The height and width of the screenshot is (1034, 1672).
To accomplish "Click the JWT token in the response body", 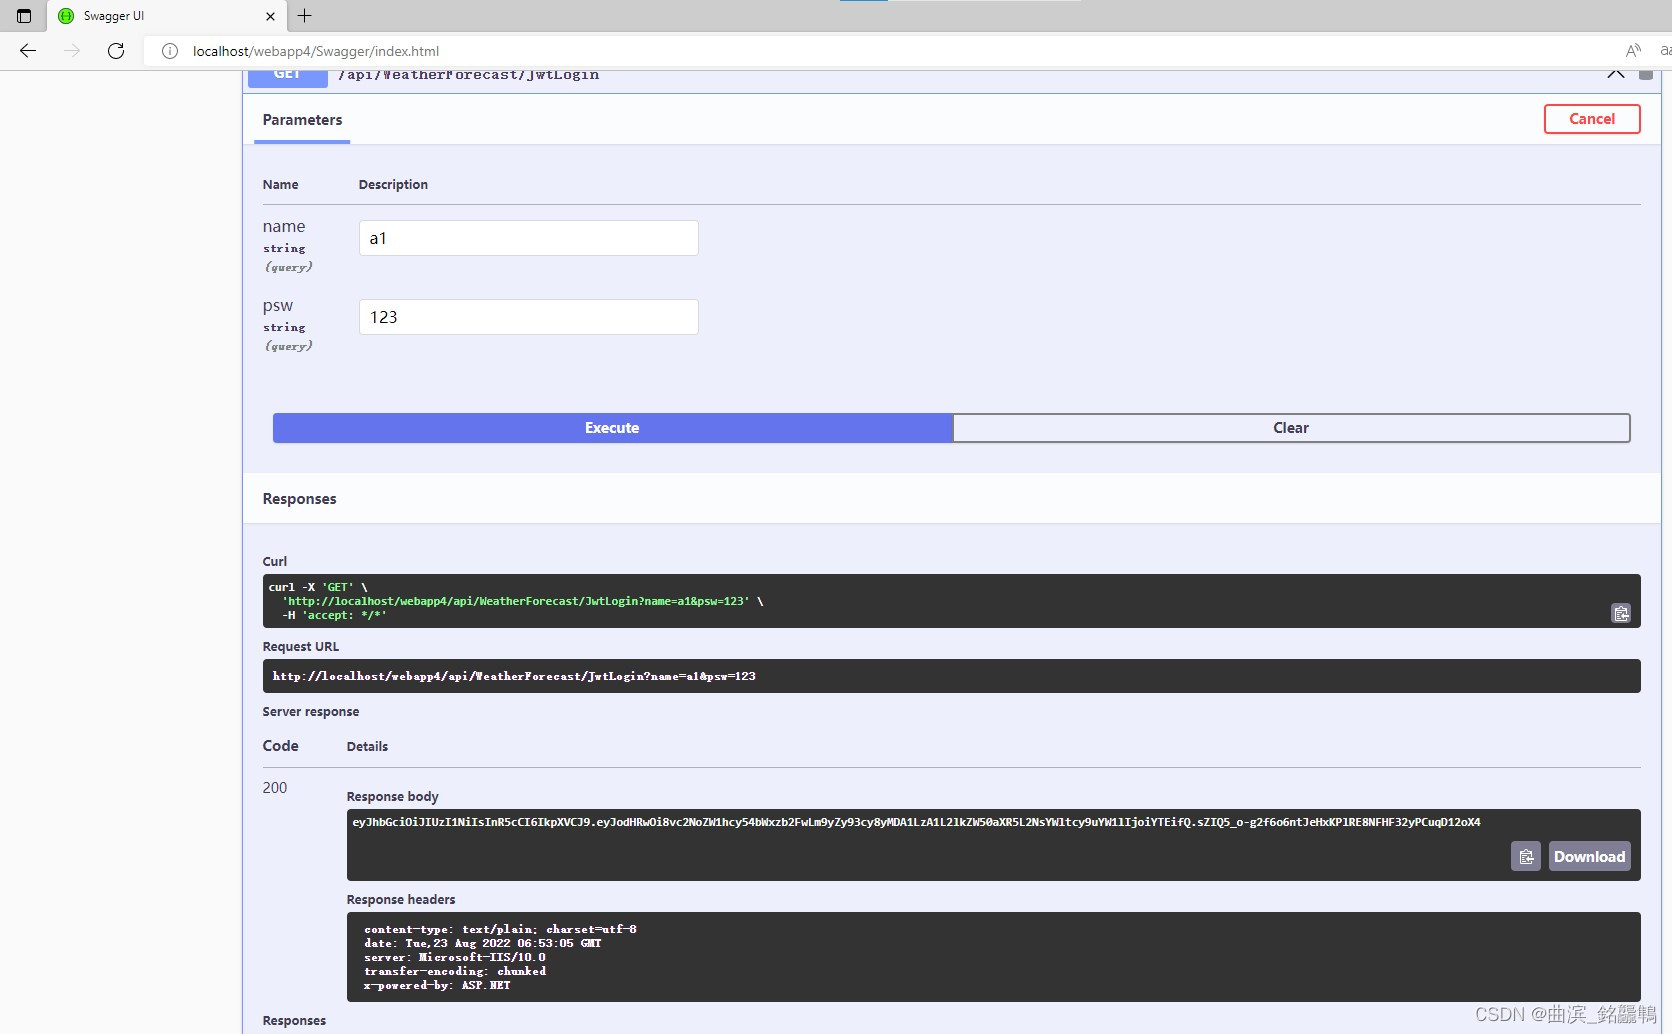I will (x=916, y=822).
